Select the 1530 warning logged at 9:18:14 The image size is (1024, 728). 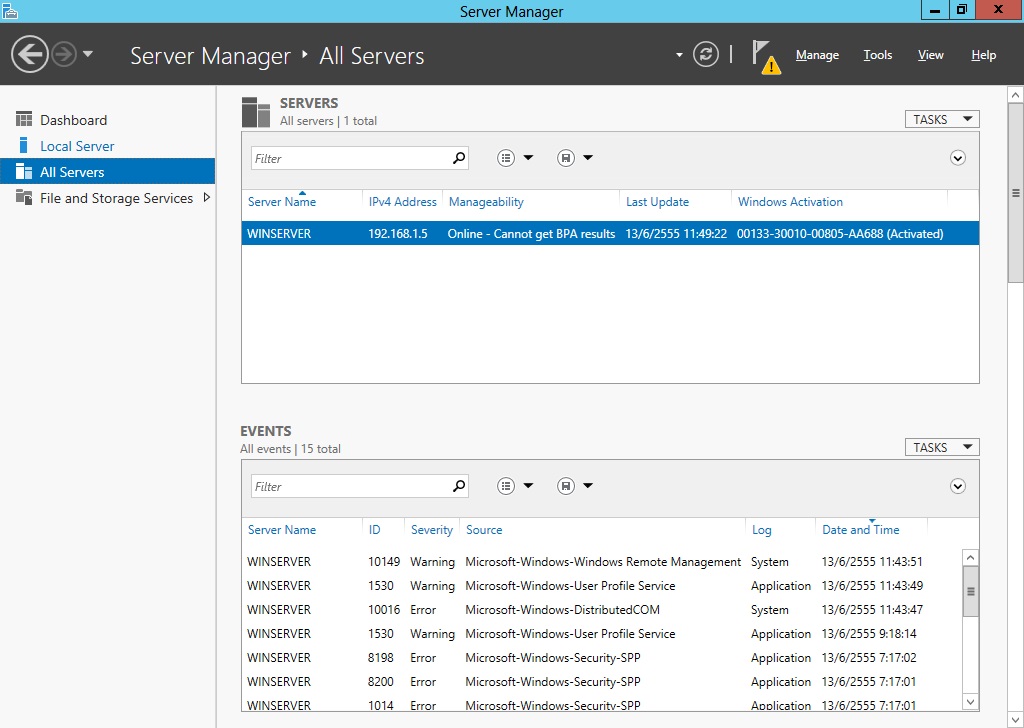(x=601, y=633)
